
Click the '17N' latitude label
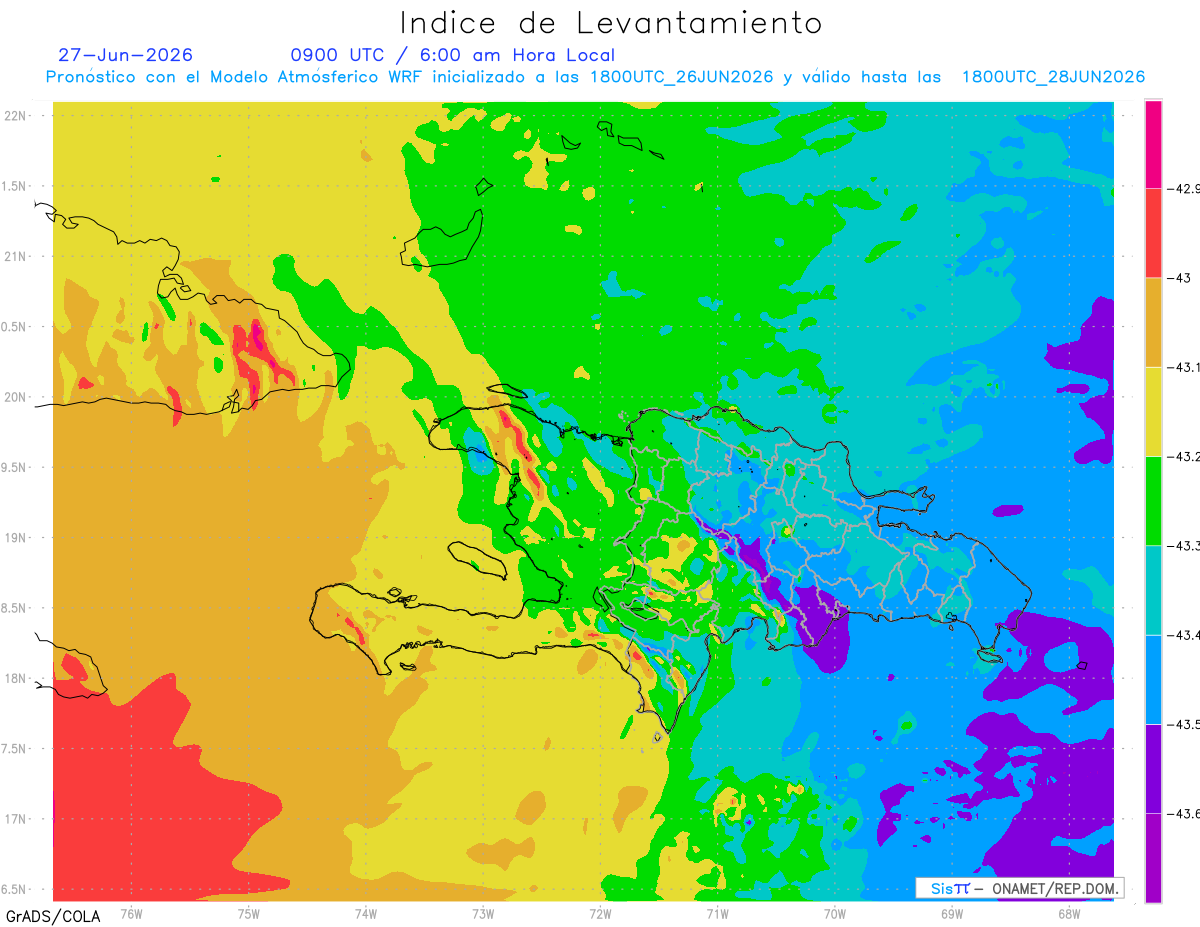[16, 819]
